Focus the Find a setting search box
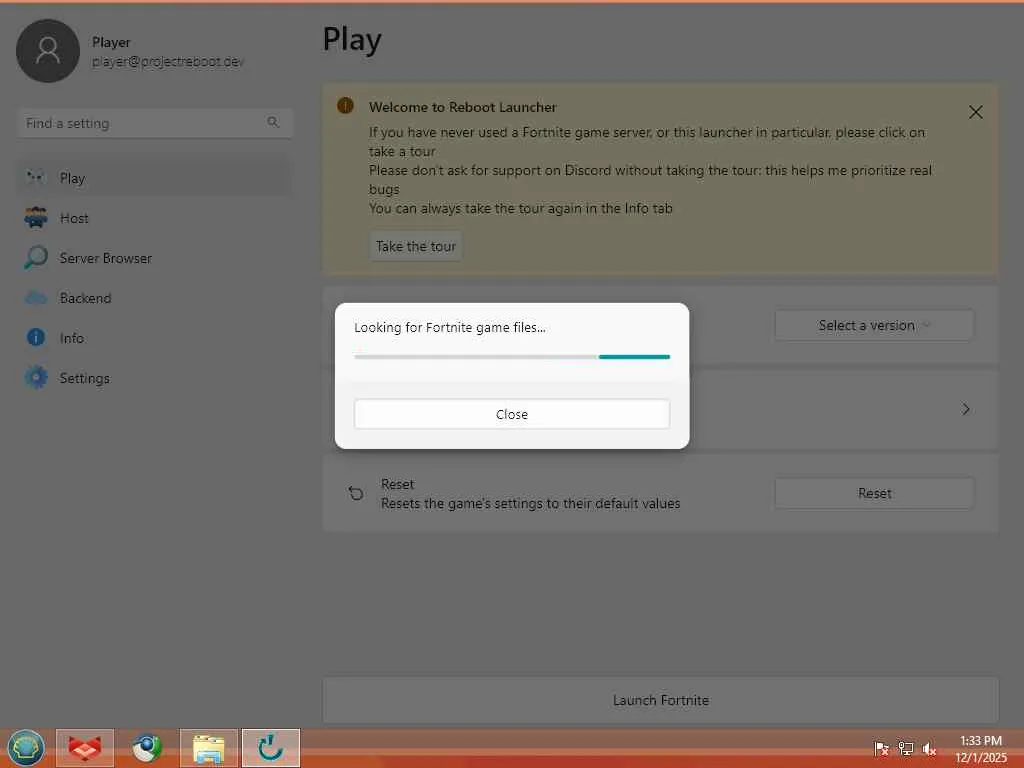 coord(155,123)
